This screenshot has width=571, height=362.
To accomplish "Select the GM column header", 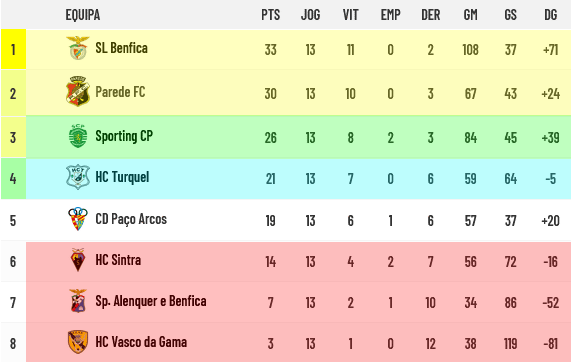I will (x=470, y=15).
